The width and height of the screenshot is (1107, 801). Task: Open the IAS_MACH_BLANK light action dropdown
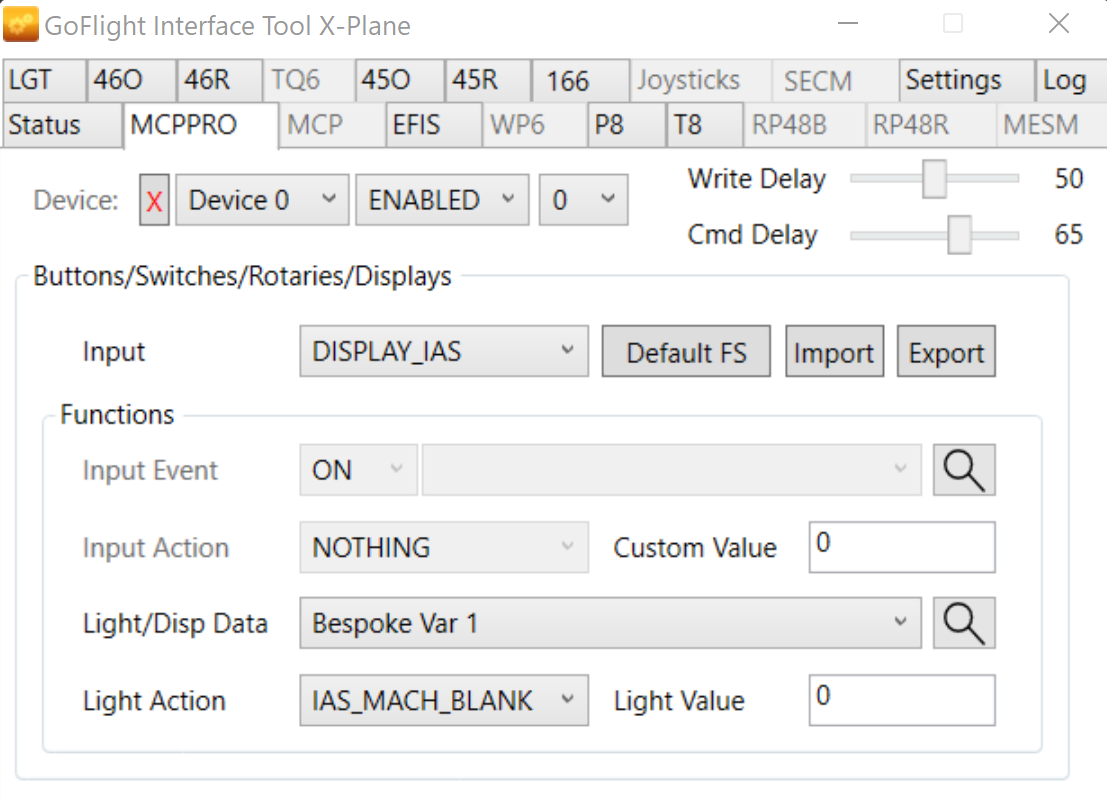coord(444,701)
